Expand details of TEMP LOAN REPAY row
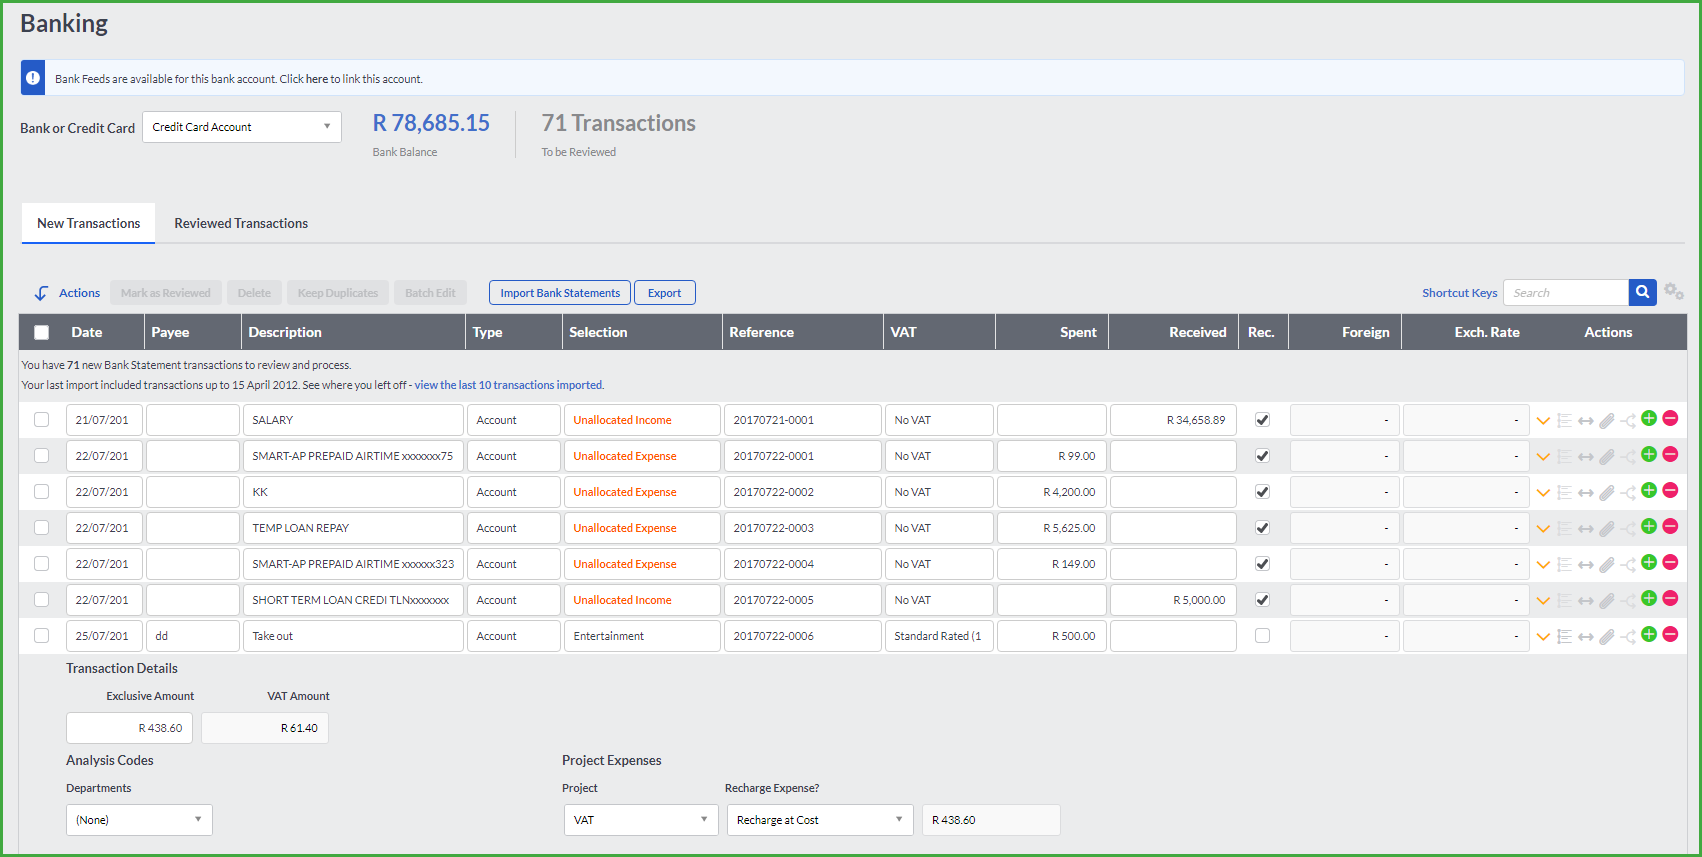The image size is (1702, 857). point(1543,529)
